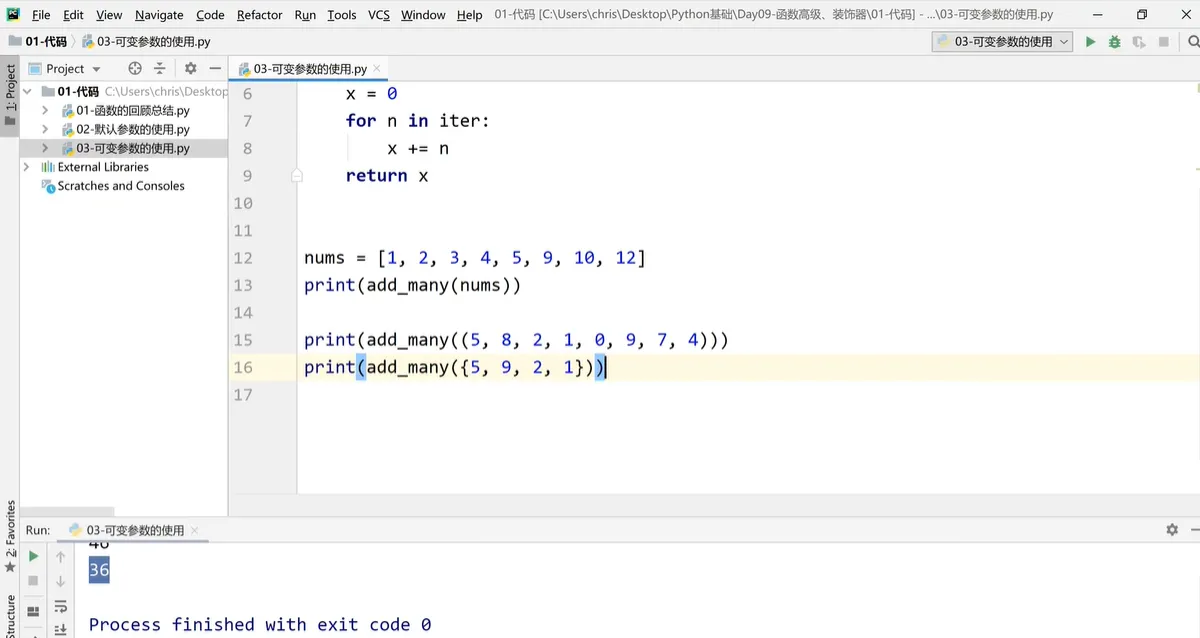Viewport: 1200px width, 638px height.
Task: Click the 01-代码 breadcrumb in navigation bar
Action: click(x=38, y=42)
